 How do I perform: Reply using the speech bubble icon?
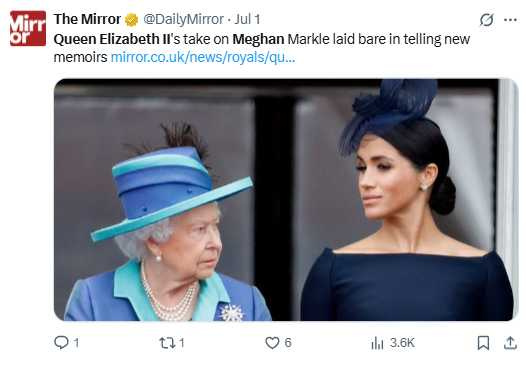click(x=61, y=343)
